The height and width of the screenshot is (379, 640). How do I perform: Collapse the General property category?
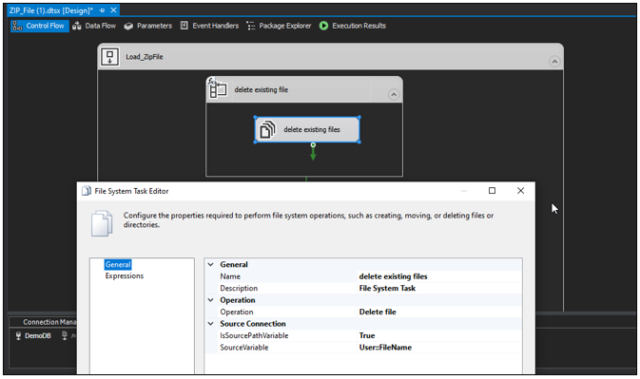click(x=211, y=264)
